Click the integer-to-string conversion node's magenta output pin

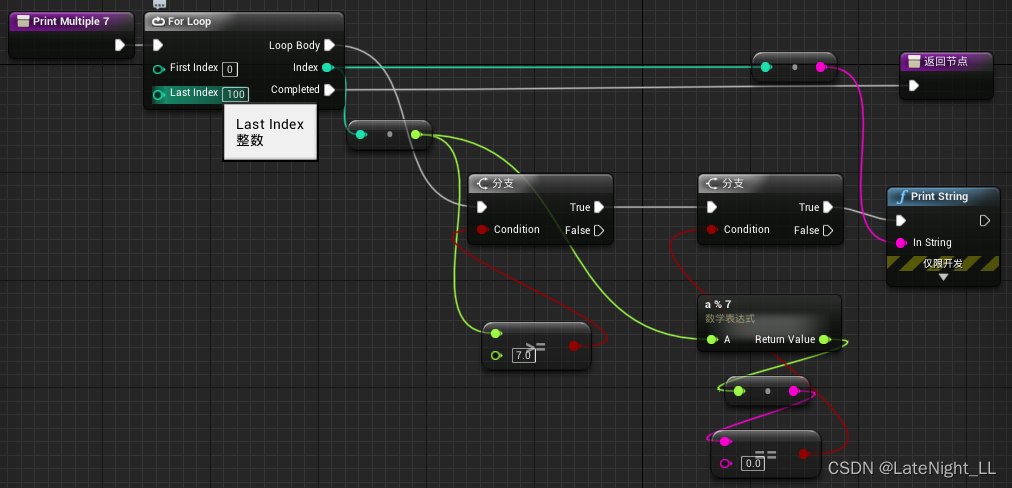click(x=821, y=66)
